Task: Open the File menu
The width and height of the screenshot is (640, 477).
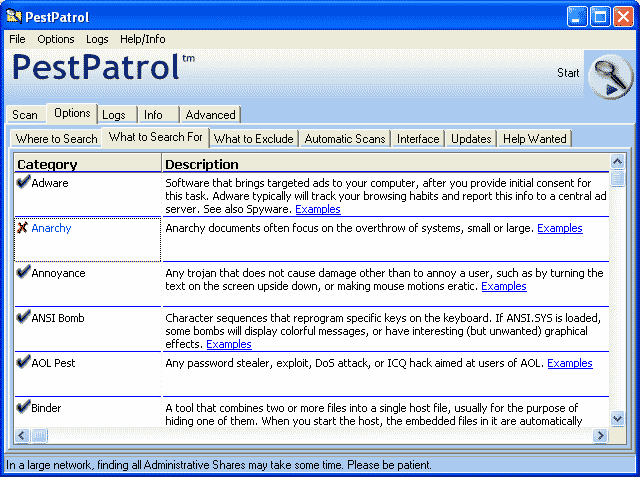Action: tap(17, 39)
